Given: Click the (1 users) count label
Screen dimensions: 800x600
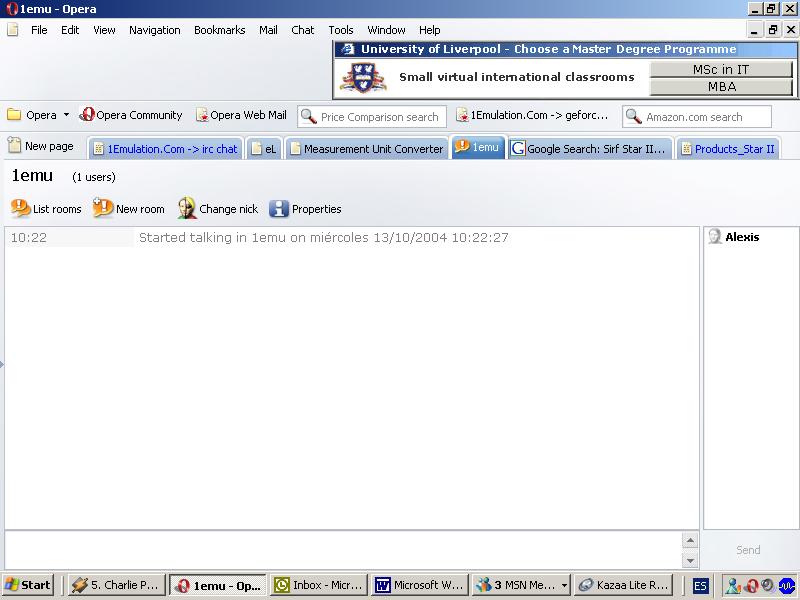Looking at the screenshot, I should [94, 177].
